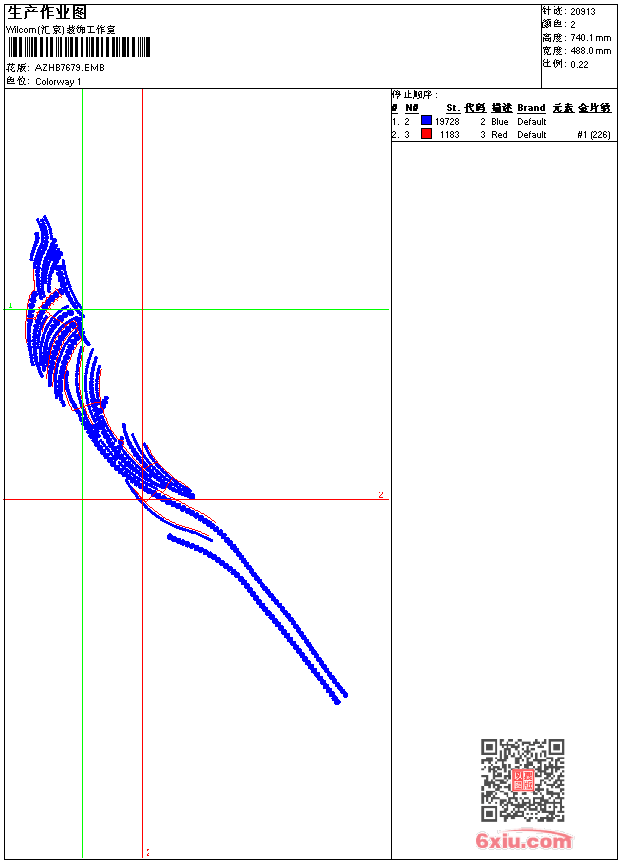620x860 pixels.
Task: Open the 6xiu.com watermark link
Action: coord(523,841)
